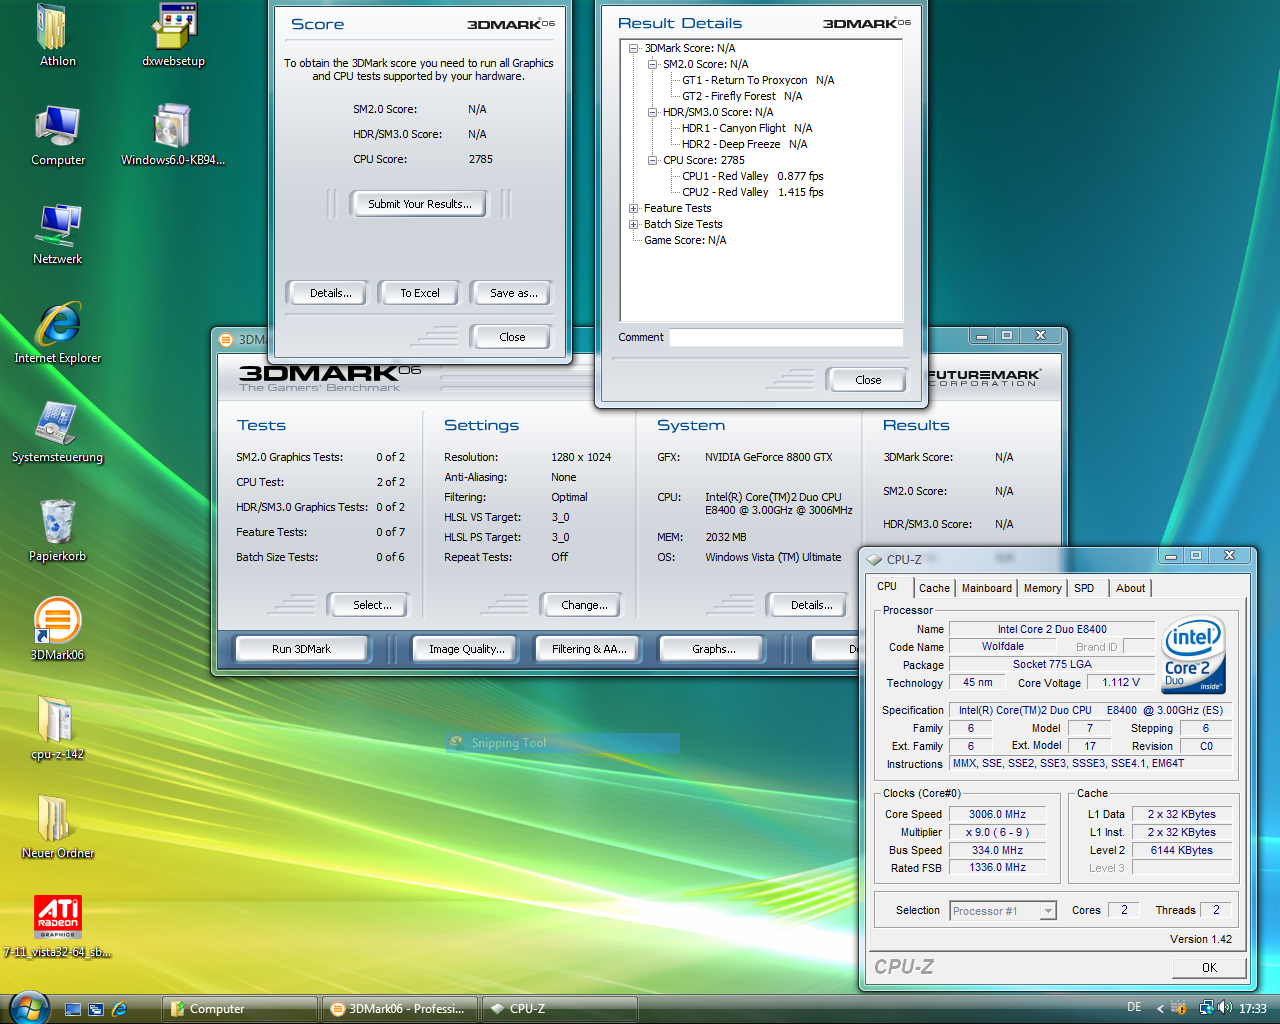Collapse the 3DMark Score tree node

tap(633, 48)
